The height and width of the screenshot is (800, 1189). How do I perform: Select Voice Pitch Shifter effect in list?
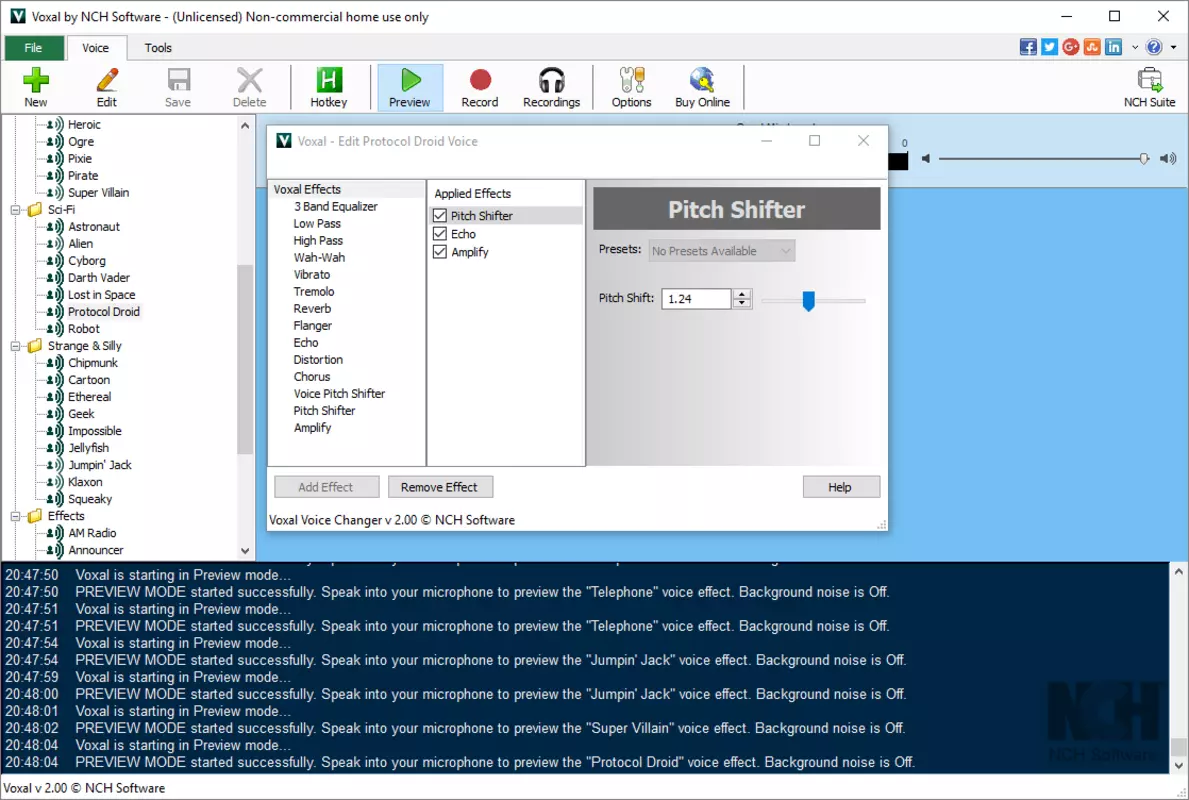click(339, 394)
